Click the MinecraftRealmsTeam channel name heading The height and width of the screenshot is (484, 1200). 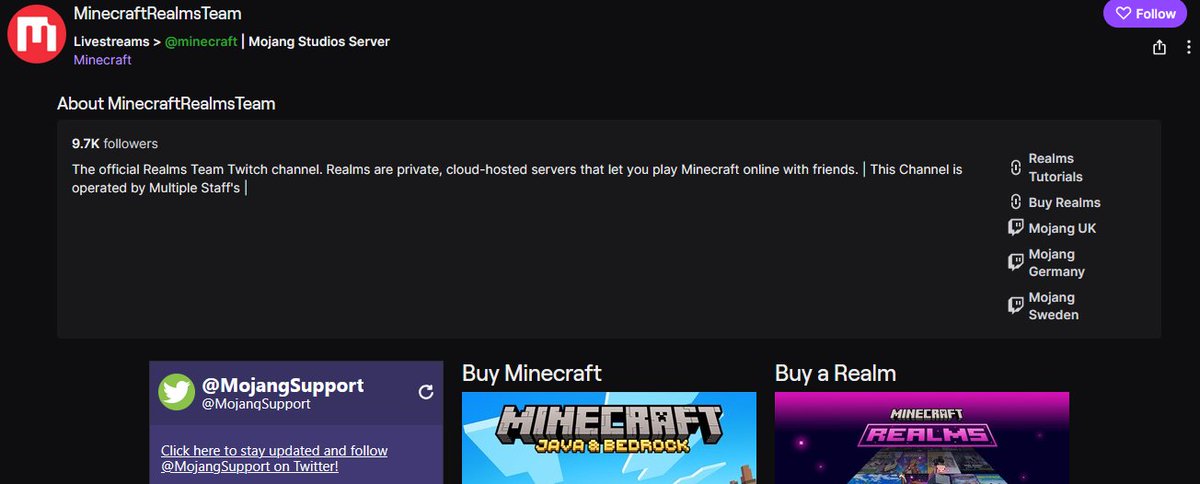point(157,14)
